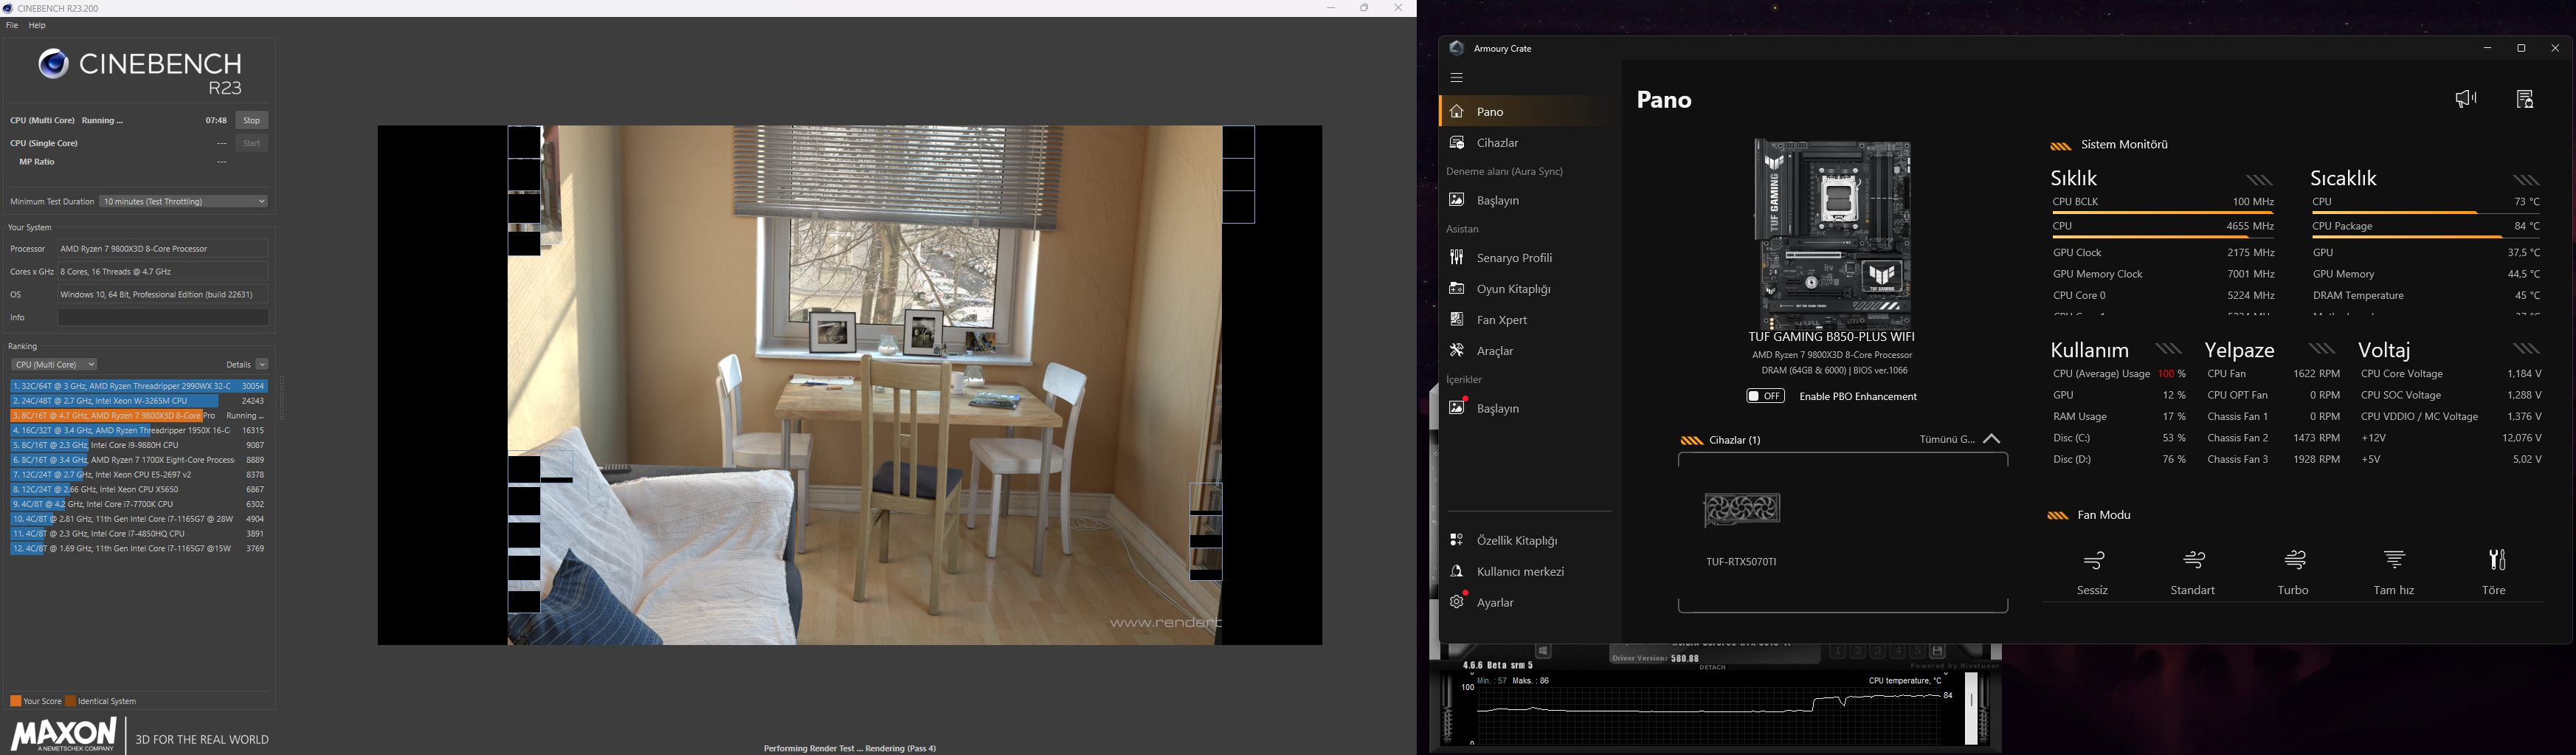Image resolution: width=2576 pixels, height=755 pixels.
Task: Collapse the Cihazlar devices list chevron
Action: tap(1992, 439)
